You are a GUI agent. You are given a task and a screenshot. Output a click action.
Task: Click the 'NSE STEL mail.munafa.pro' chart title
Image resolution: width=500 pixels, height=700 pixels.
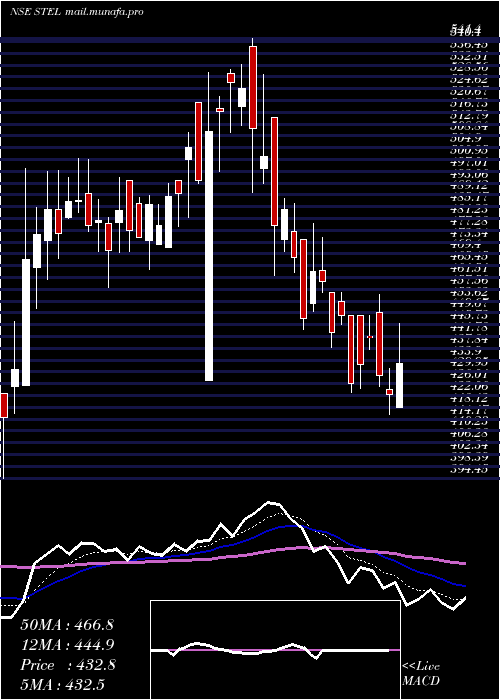pos(77,12)
